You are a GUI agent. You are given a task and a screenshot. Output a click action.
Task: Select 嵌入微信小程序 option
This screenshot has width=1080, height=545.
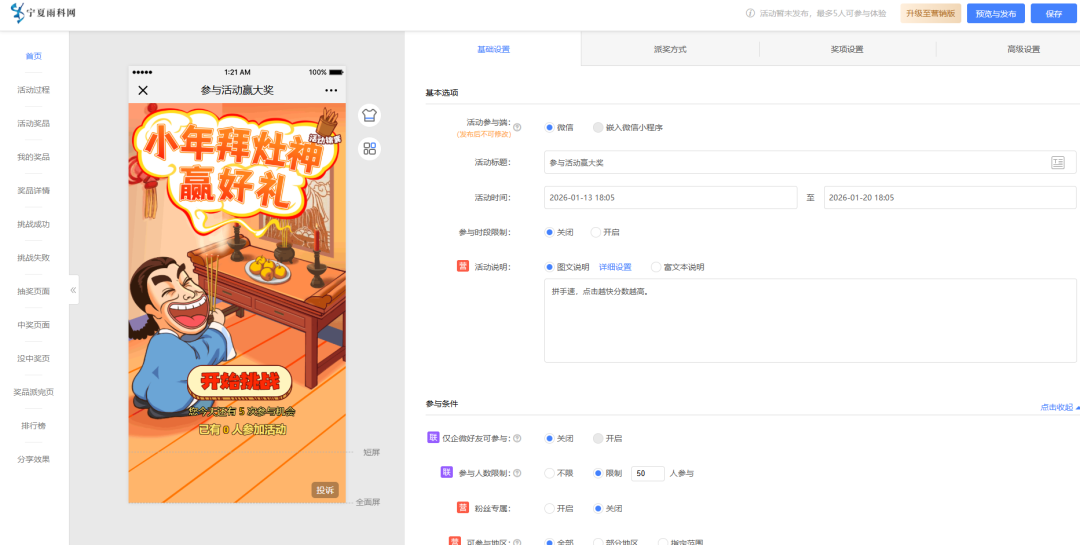point(597,127)
